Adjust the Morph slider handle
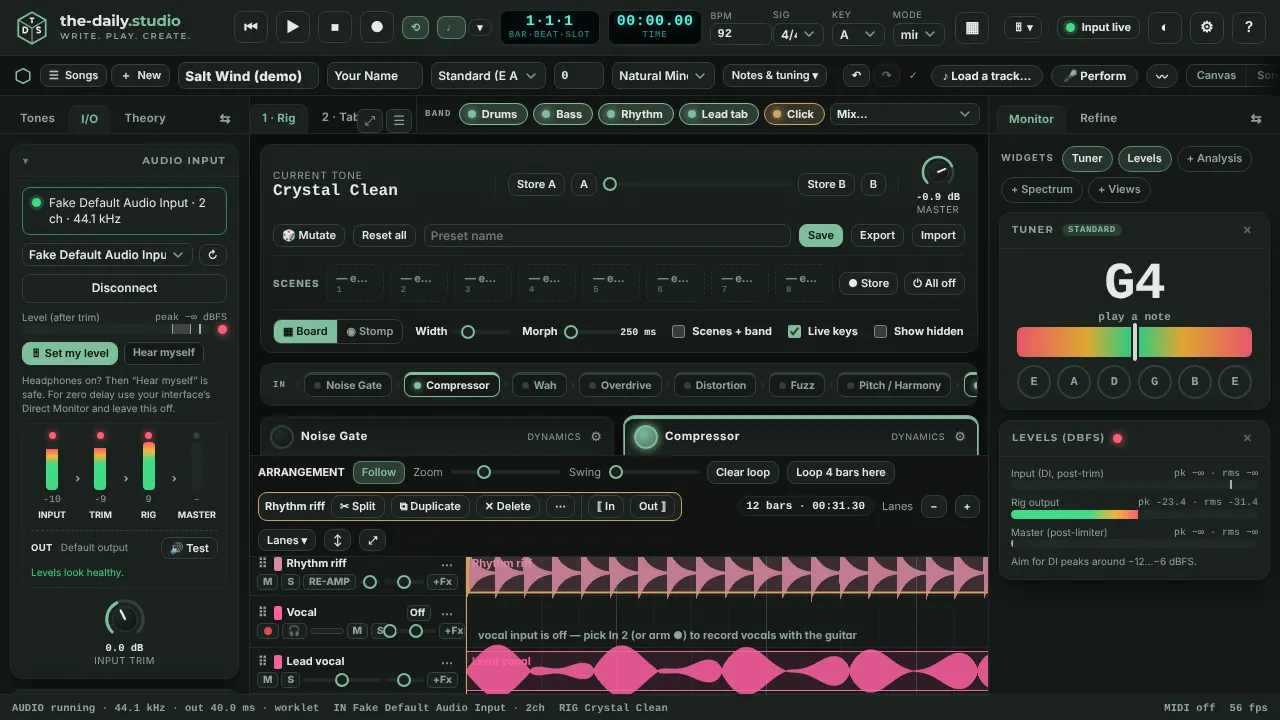Image resolution: width=1280 pixels, height=720 pixels. coord(571,331)
